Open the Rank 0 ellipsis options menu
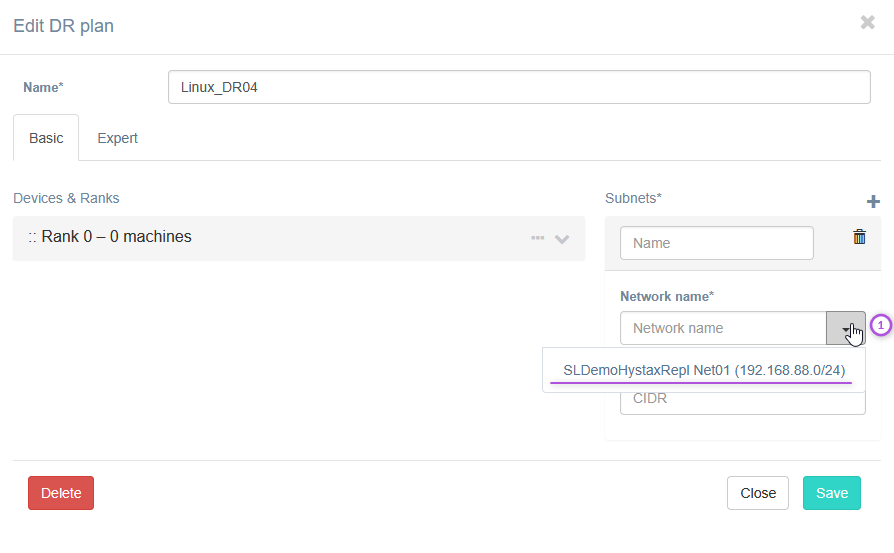The height and width of the screenshot is (553, 894). [x=537, y=238]
